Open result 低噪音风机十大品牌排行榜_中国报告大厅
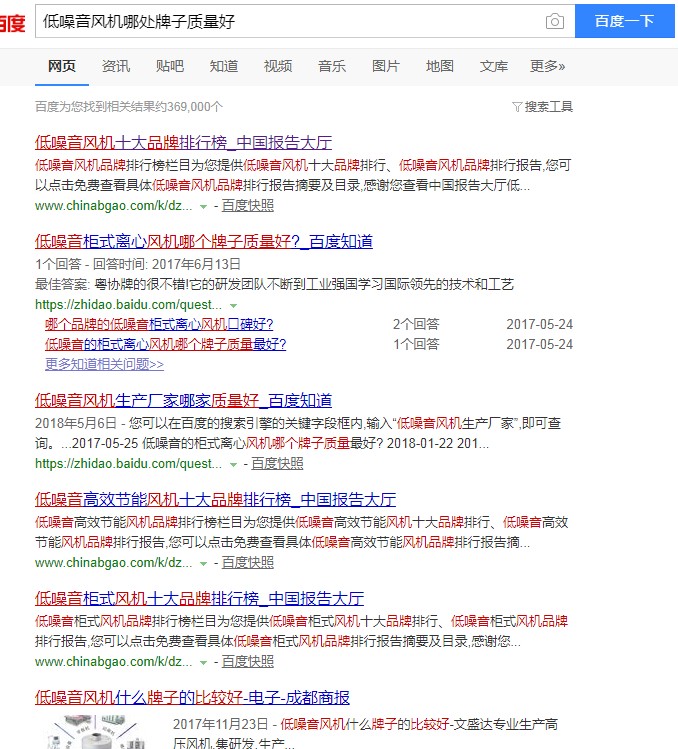Viewport: 678px width, 749px height. [x=183, y=142]
